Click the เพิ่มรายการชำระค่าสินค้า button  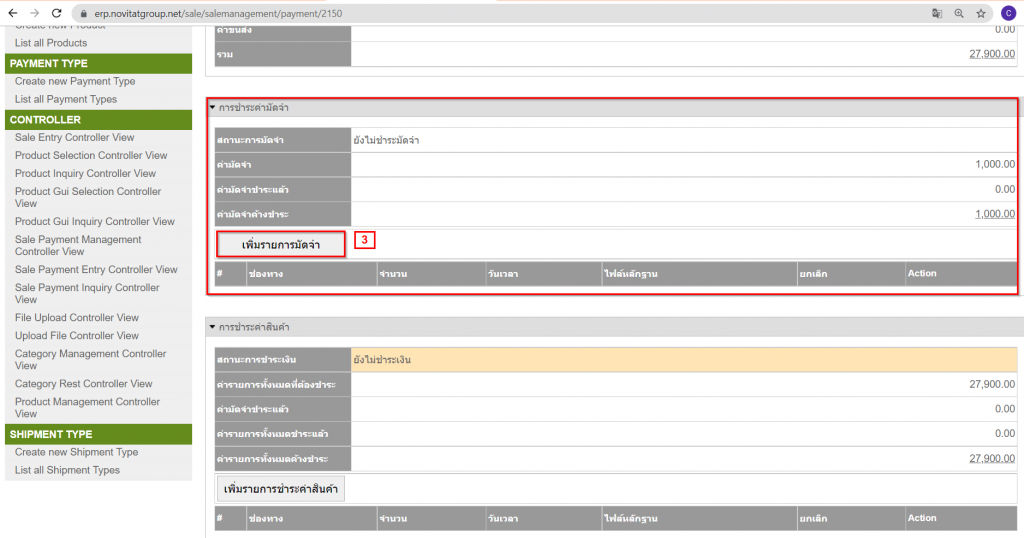click(x=281, y=489)
